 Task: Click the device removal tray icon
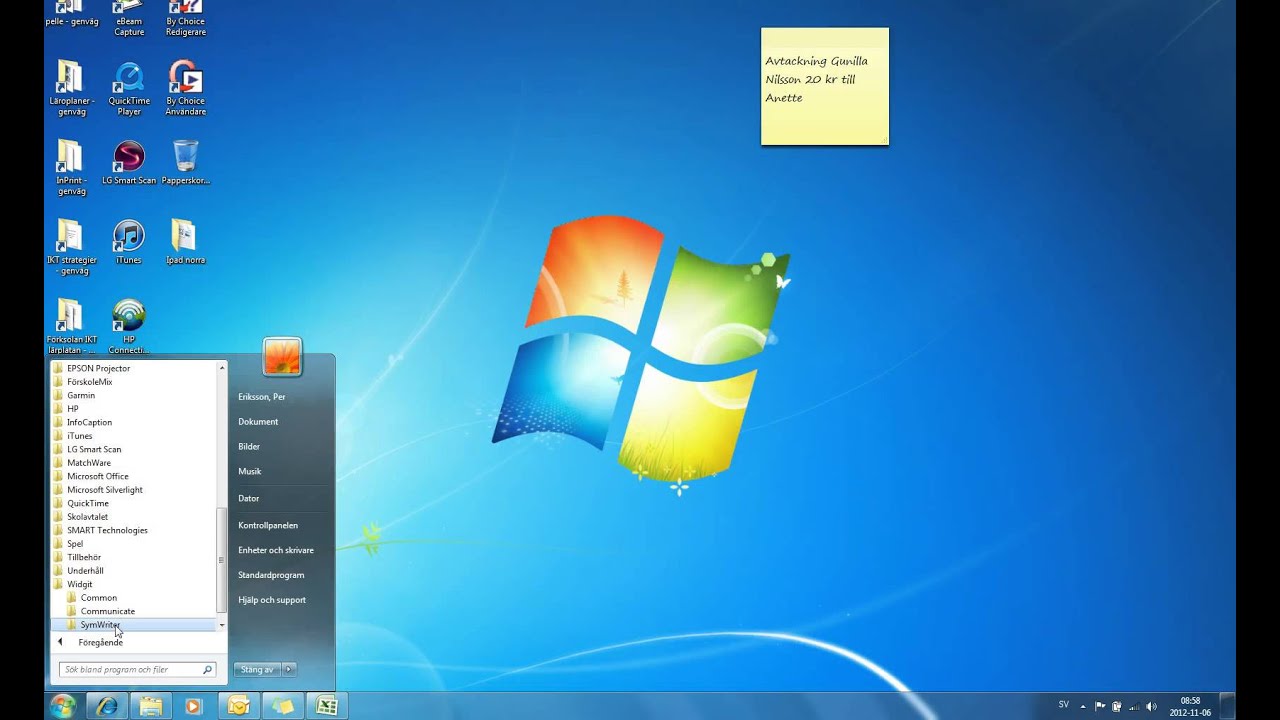point(1117,706)
